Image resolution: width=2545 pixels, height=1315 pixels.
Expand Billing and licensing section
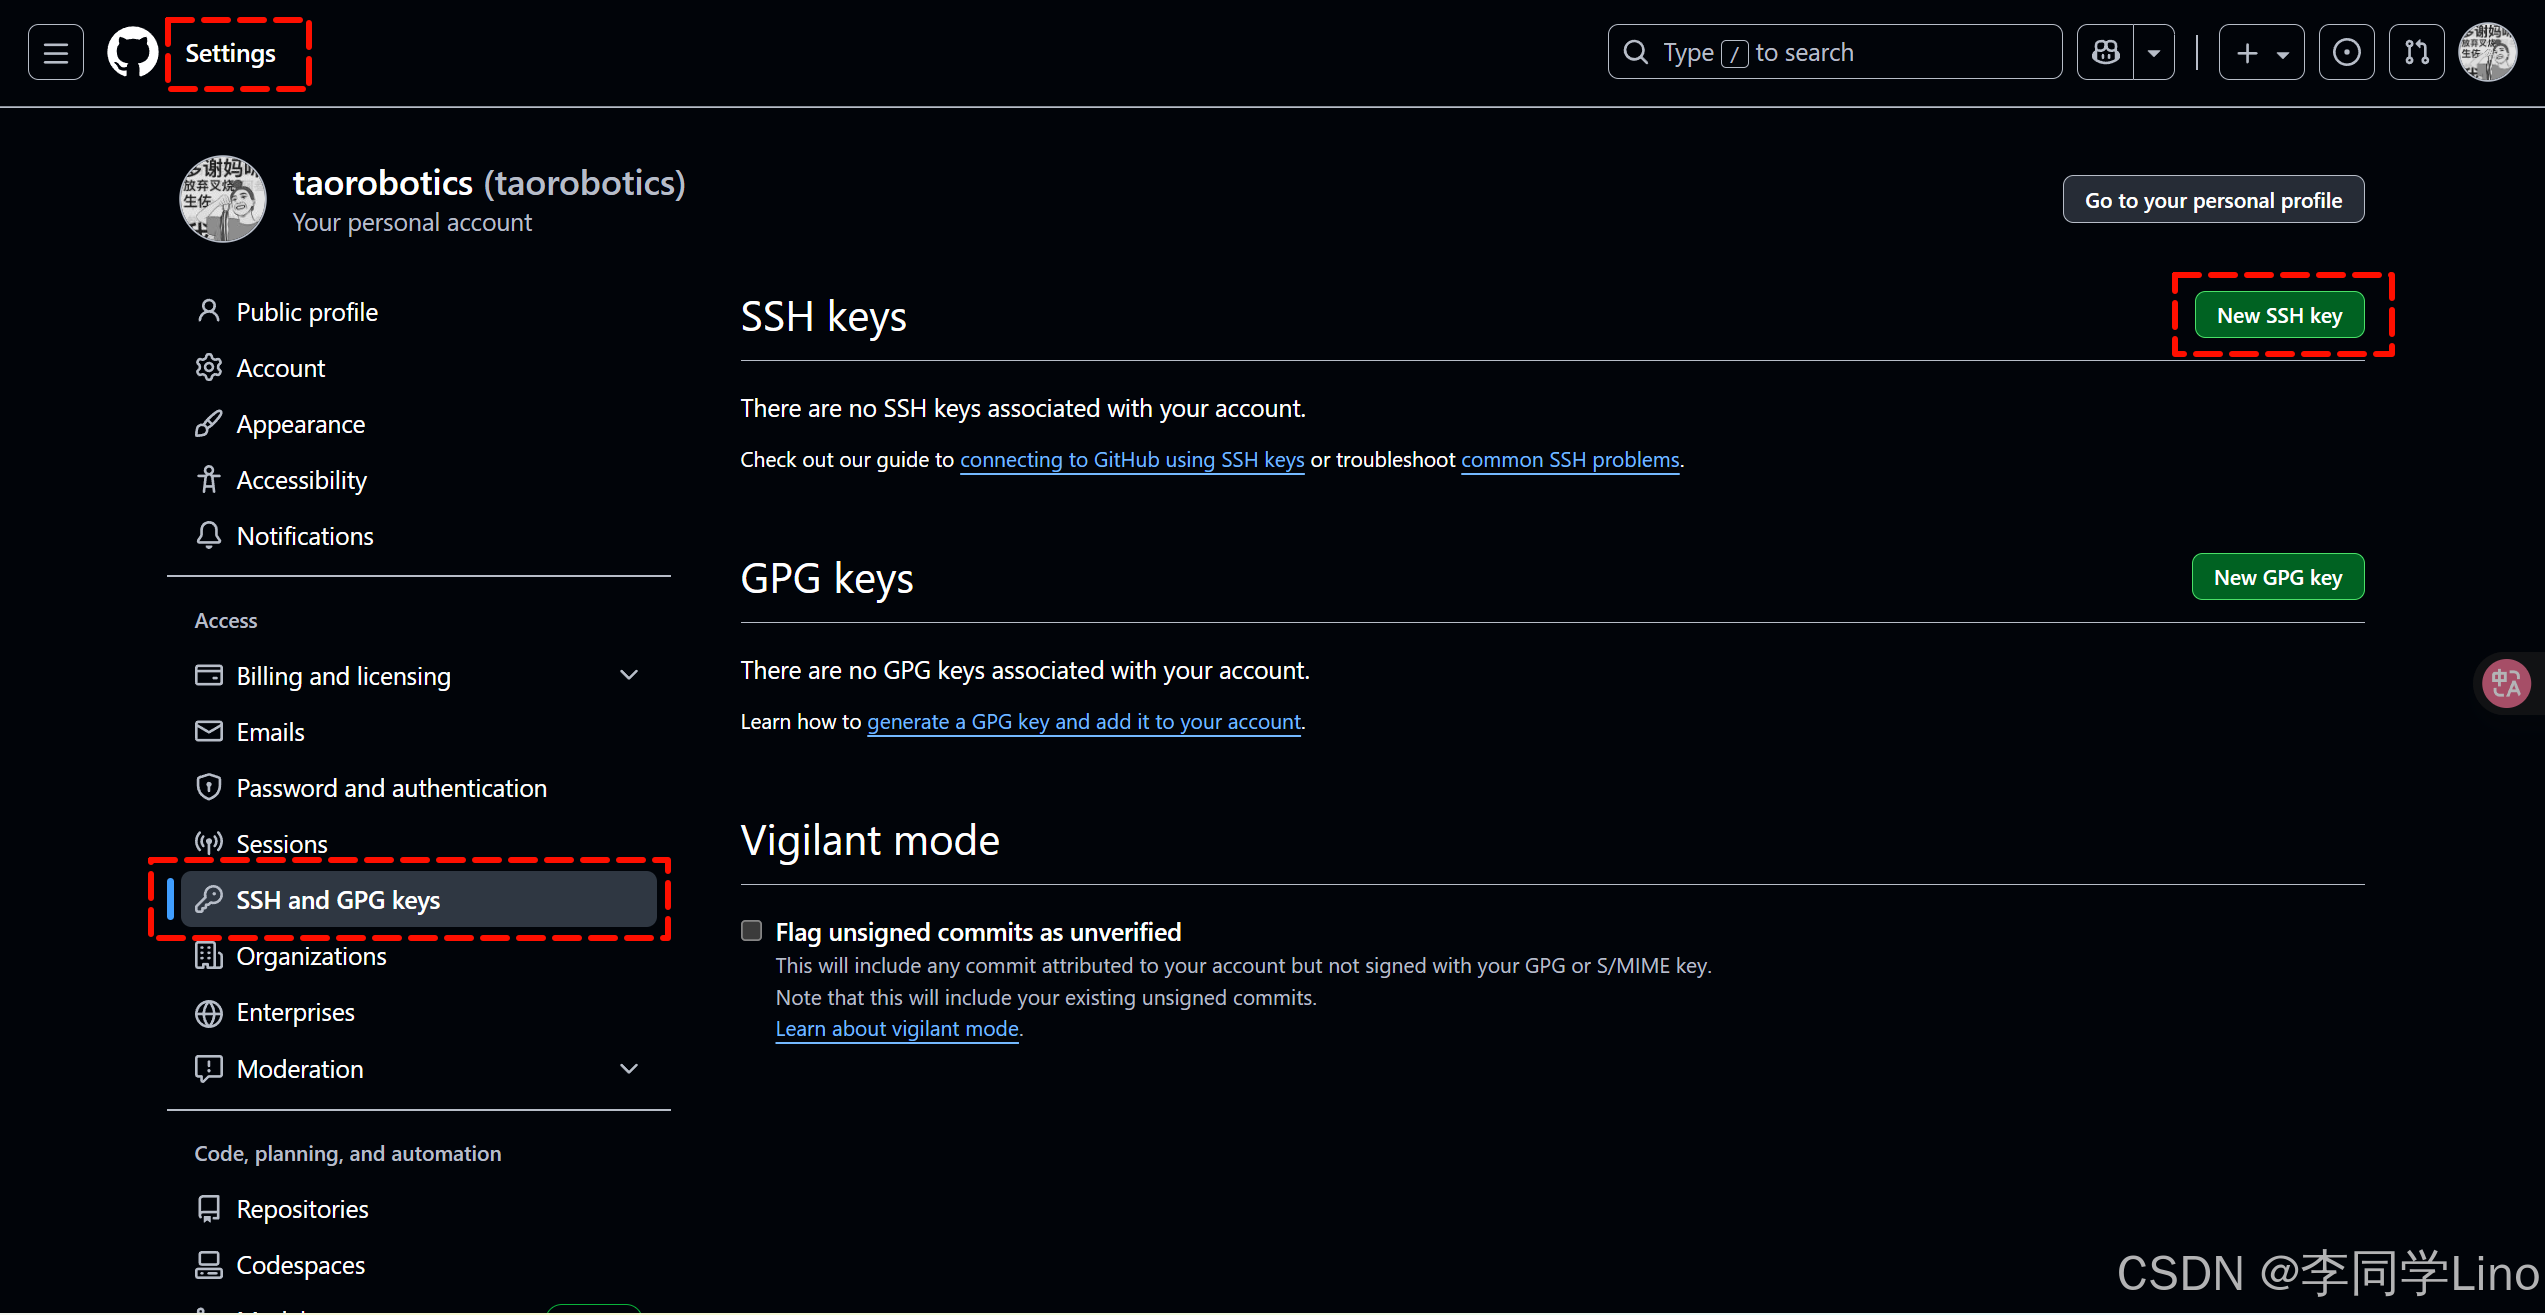pos(628,676)
